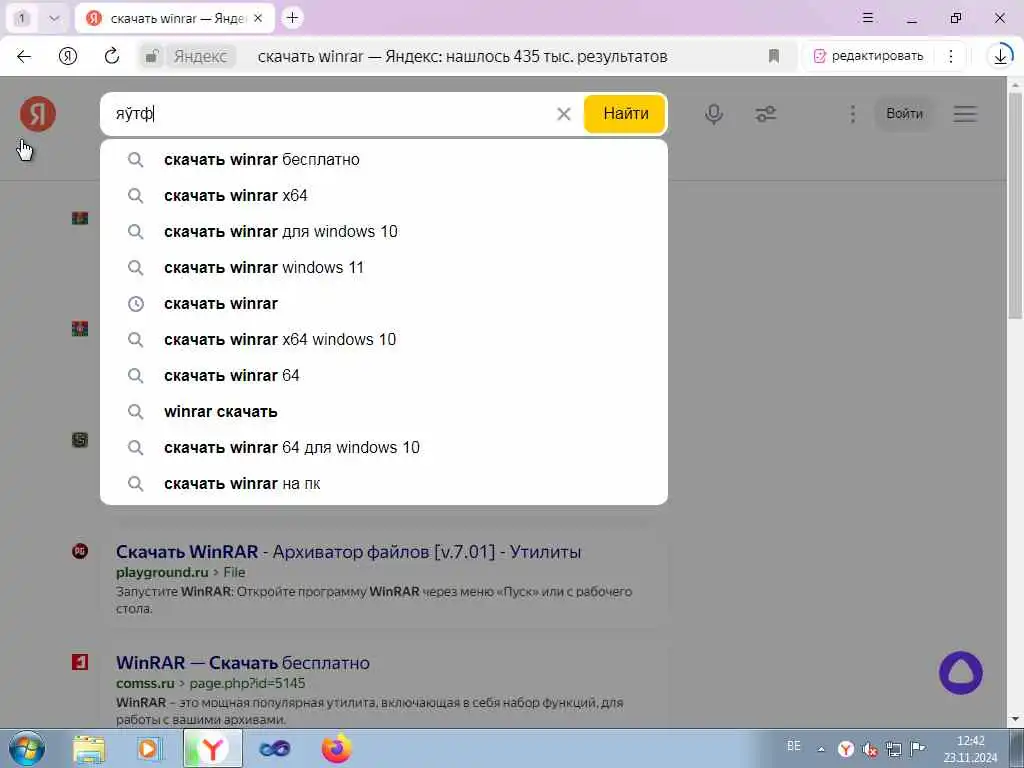This screenshot has height=768, width=1024.
Task: Open the browser hamburger menu in title bar
Action: (868, 18)
